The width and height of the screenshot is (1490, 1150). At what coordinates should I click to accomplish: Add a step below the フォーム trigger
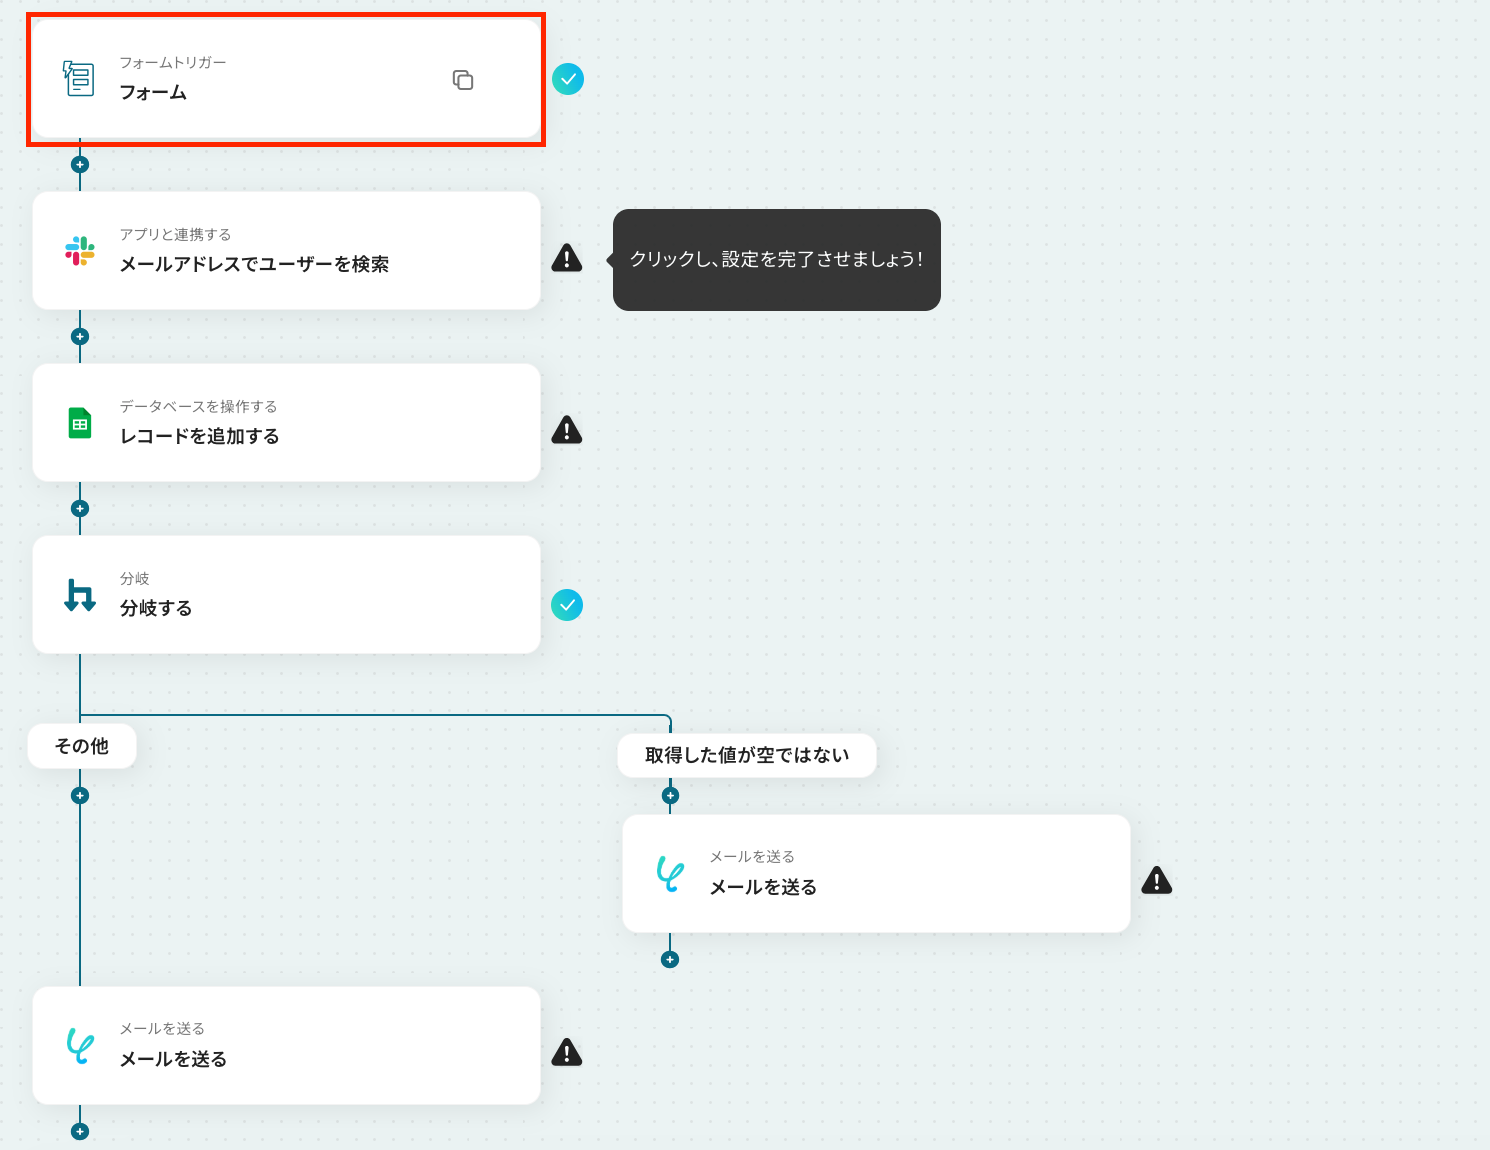pos(80,164)
